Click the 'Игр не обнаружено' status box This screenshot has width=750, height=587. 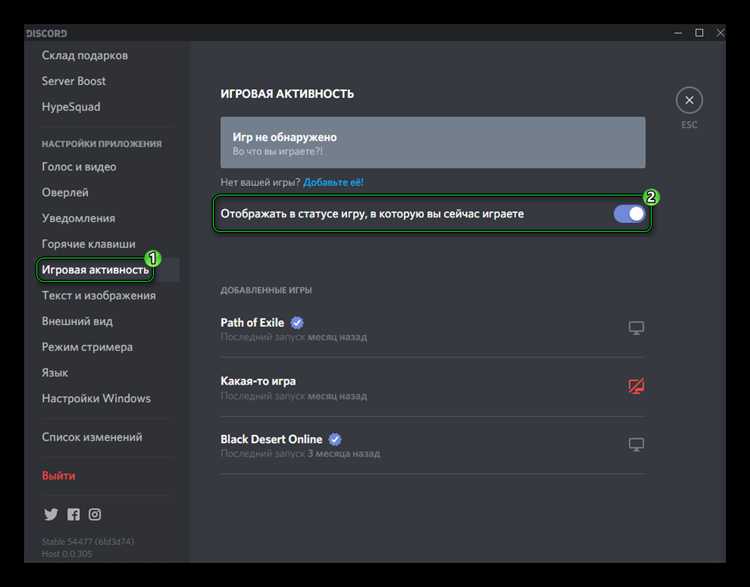(x=432, y=143)
